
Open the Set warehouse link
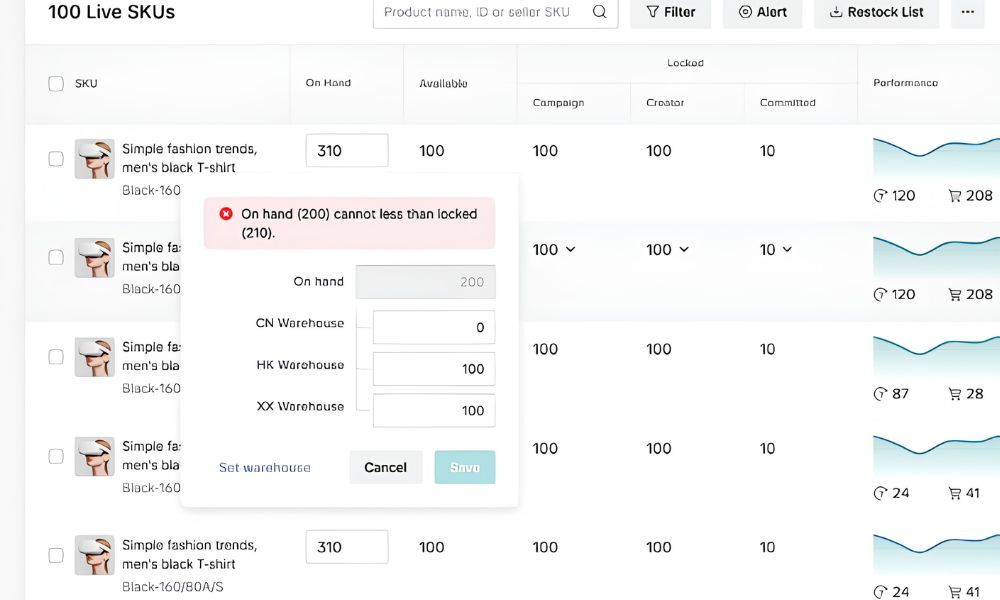265,467
